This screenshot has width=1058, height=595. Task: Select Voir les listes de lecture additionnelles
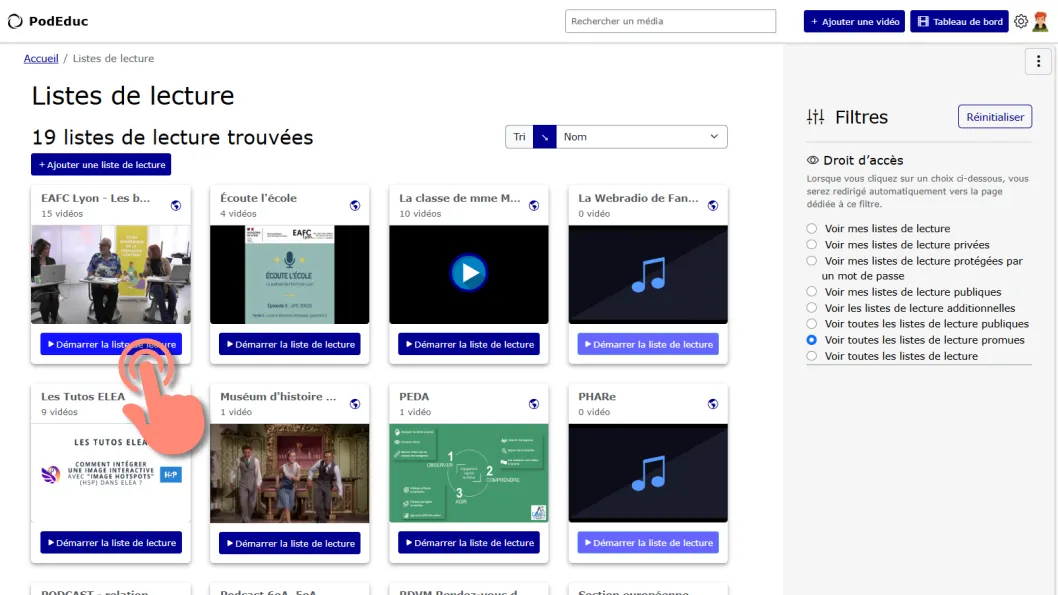(812, 308)
